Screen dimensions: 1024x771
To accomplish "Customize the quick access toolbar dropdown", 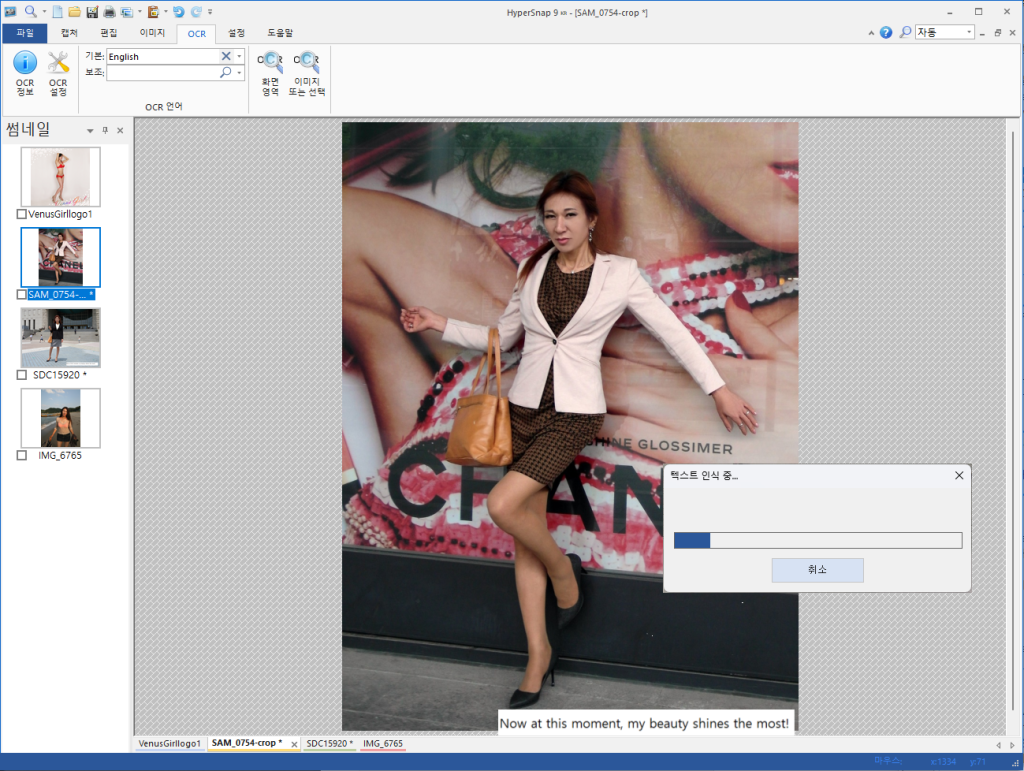I will click(210, 12).
